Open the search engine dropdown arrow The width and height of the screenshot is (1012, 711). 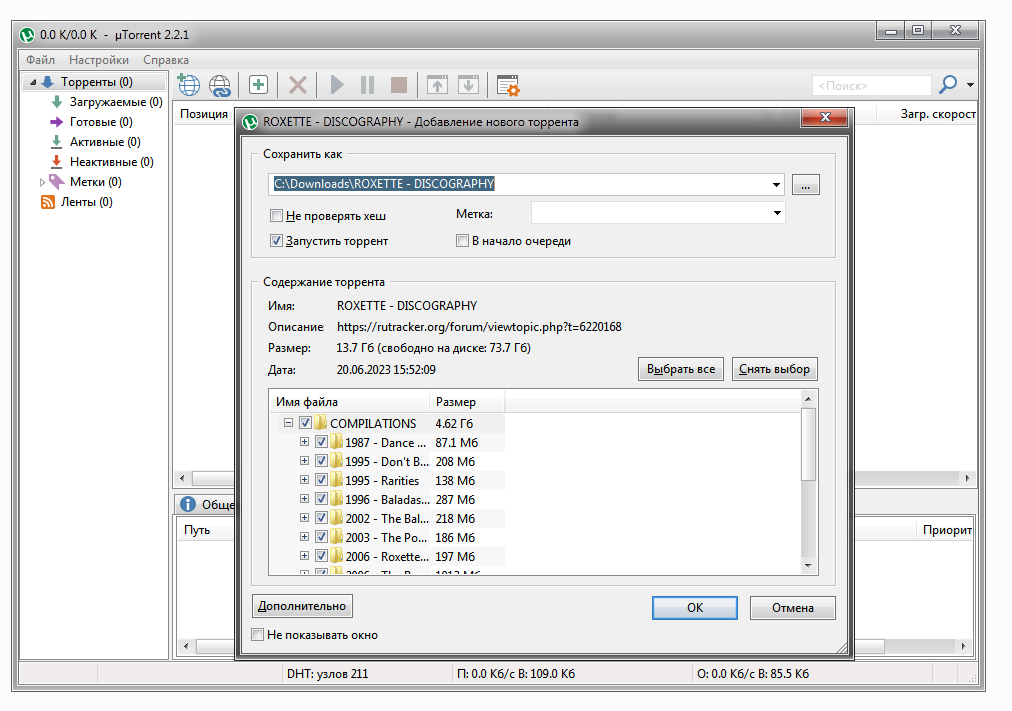click(970, 85)
